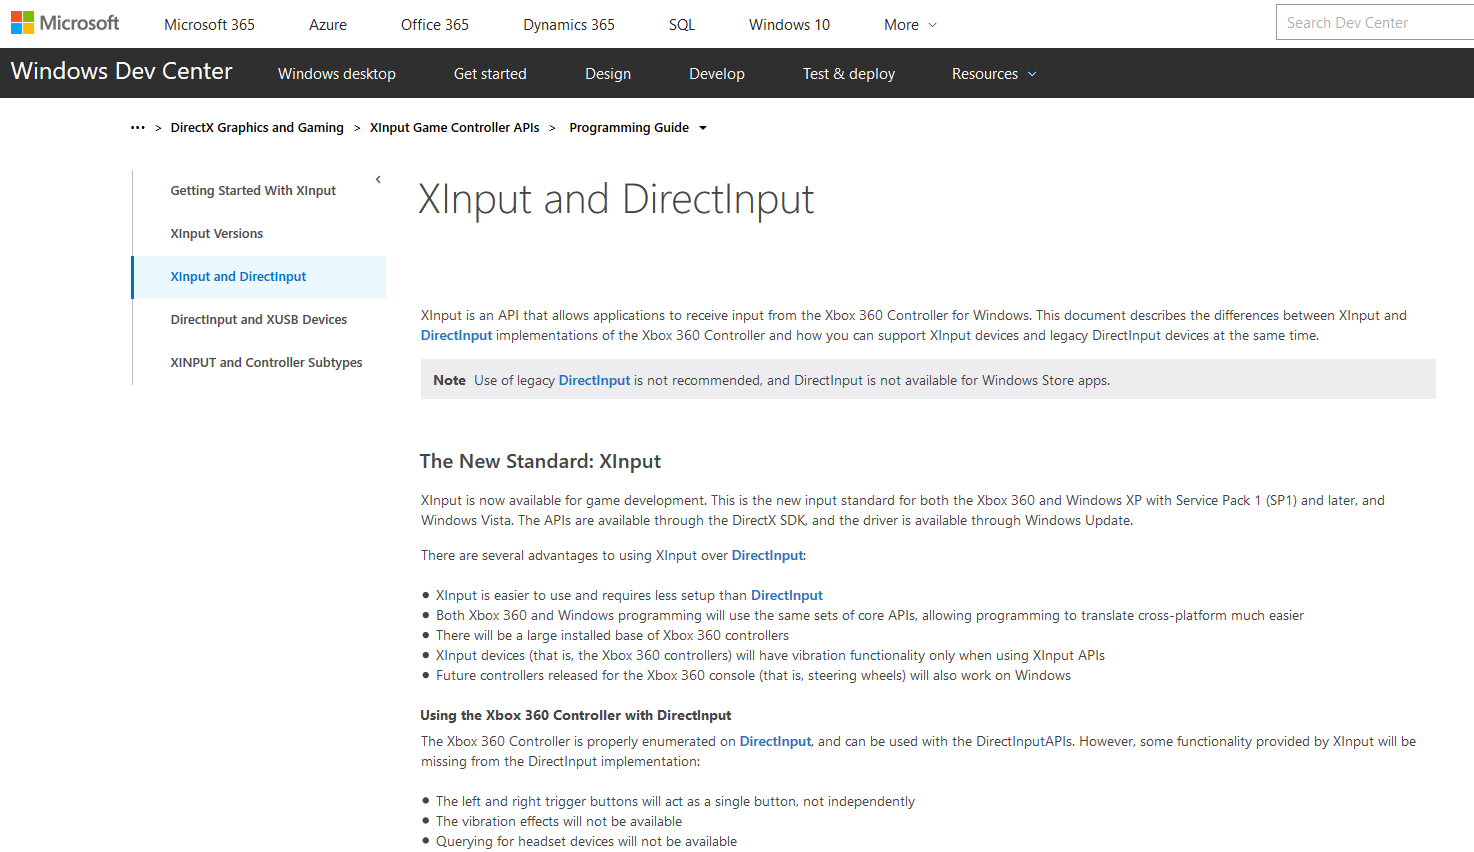Viewport: 1474px width, 852px height.
Task: Focus the Search Dev Center field
Action: (x=1375, y=22)
